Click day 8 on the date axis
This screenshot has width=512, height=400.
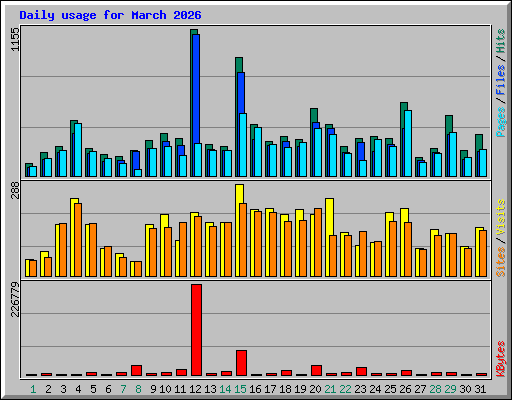(x=138, y=389)
